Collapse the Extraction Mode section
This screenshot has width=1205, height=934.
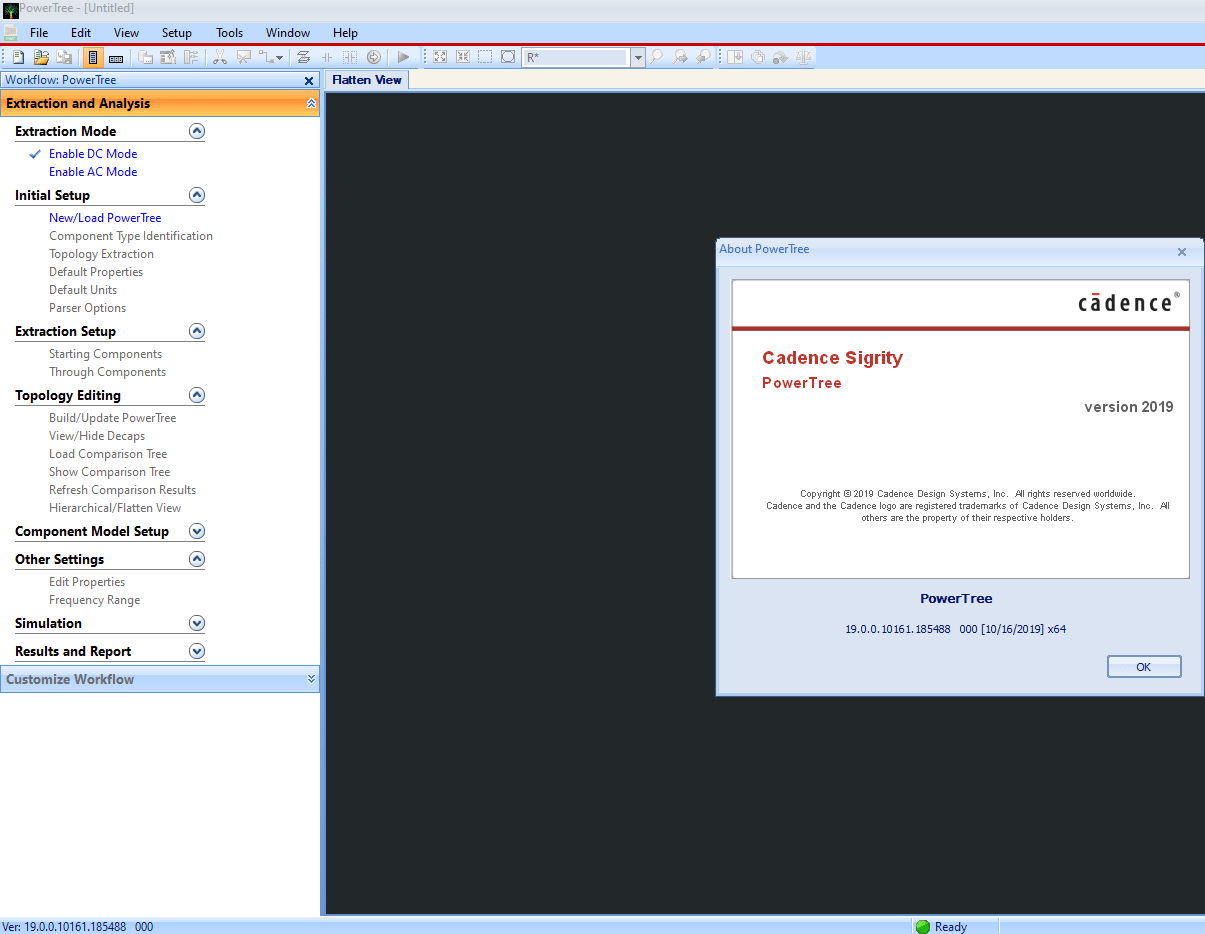tap(197, 131)
